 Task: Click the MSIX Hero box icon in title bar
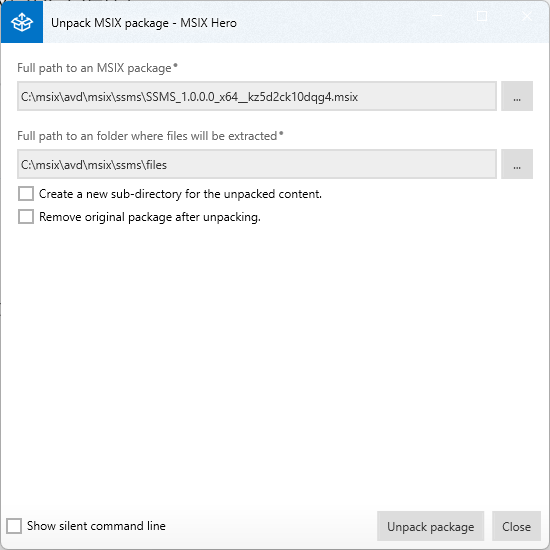click(22, 22)
